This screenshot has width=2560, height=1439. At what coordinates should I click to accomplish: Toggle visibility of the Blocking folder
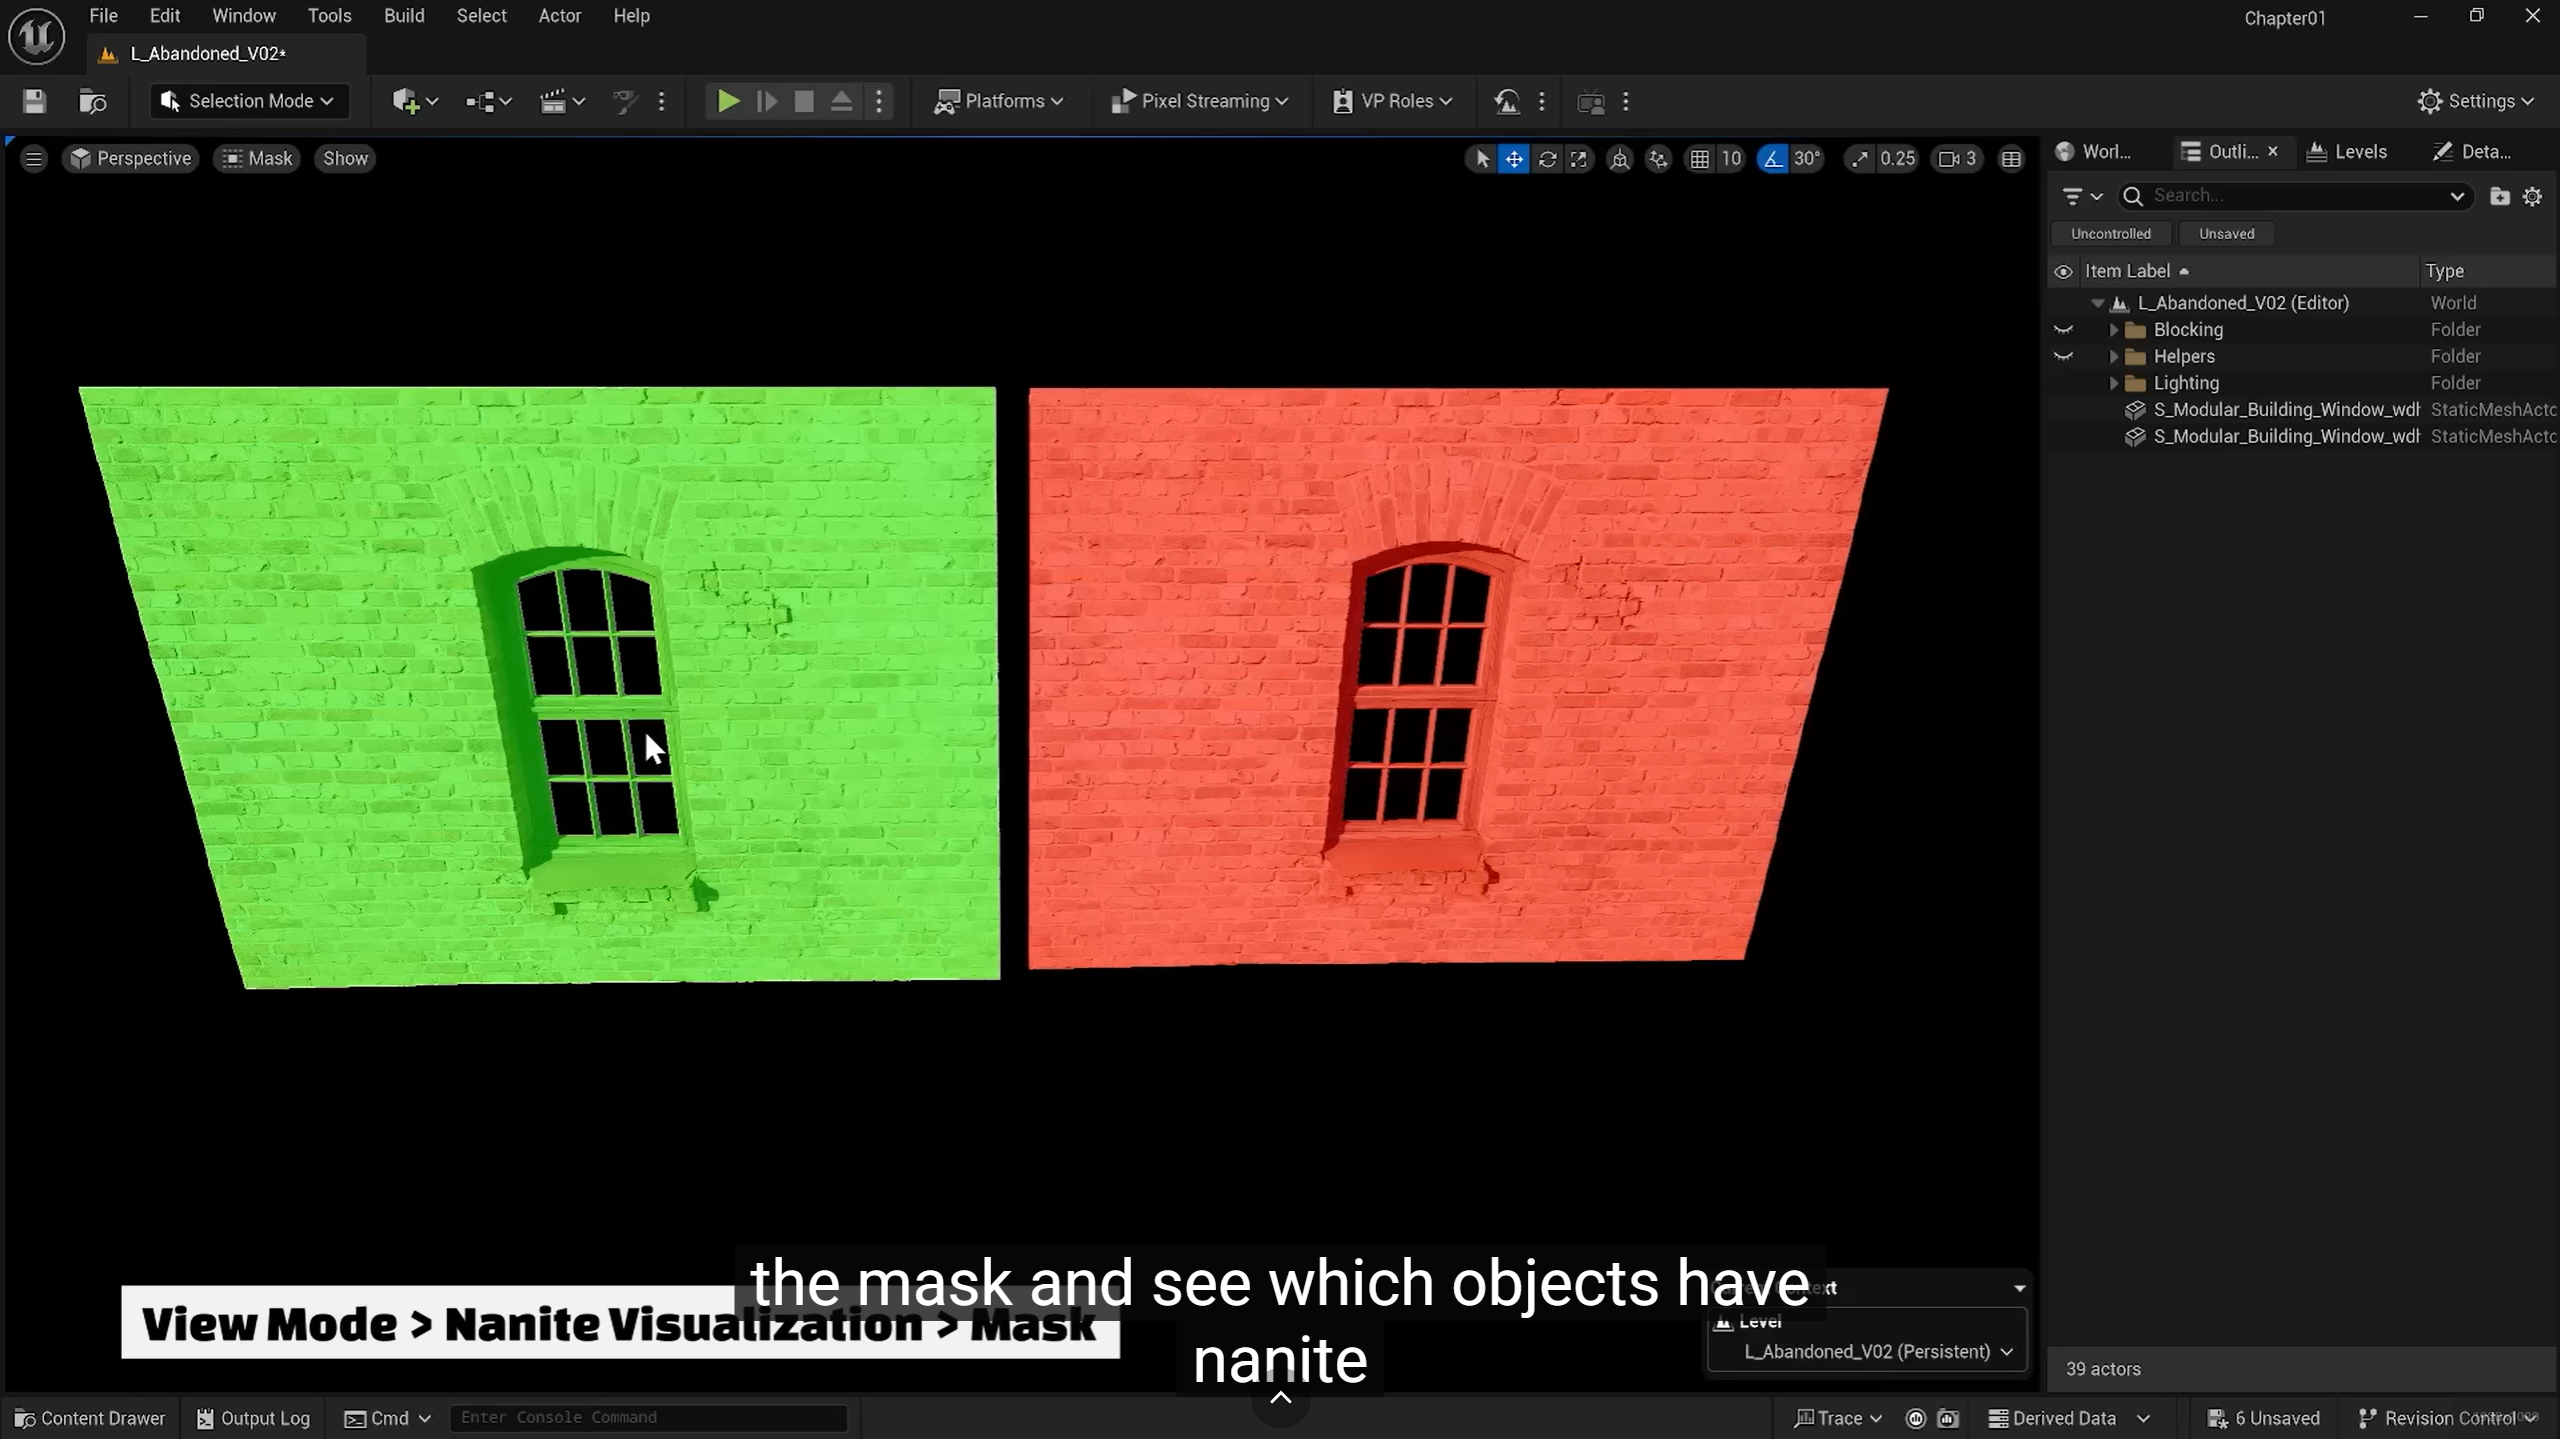click(x=2063, y=330)
